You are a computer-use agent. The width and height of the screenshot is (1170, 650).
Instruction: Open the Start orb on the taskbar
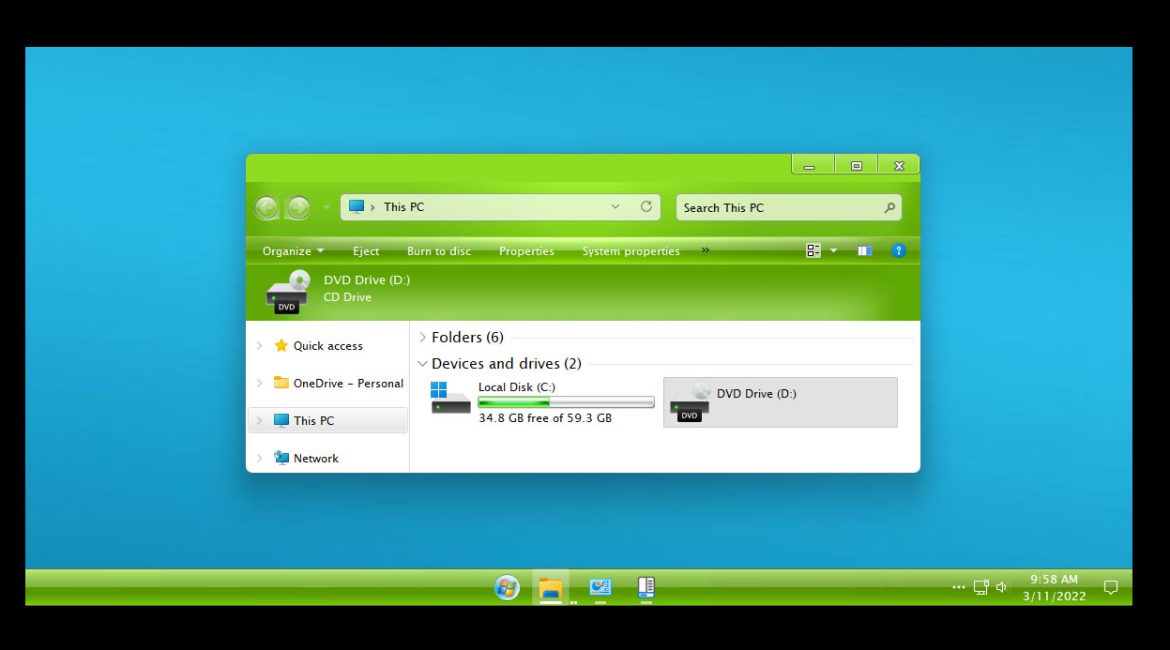[x=507, y=588]
